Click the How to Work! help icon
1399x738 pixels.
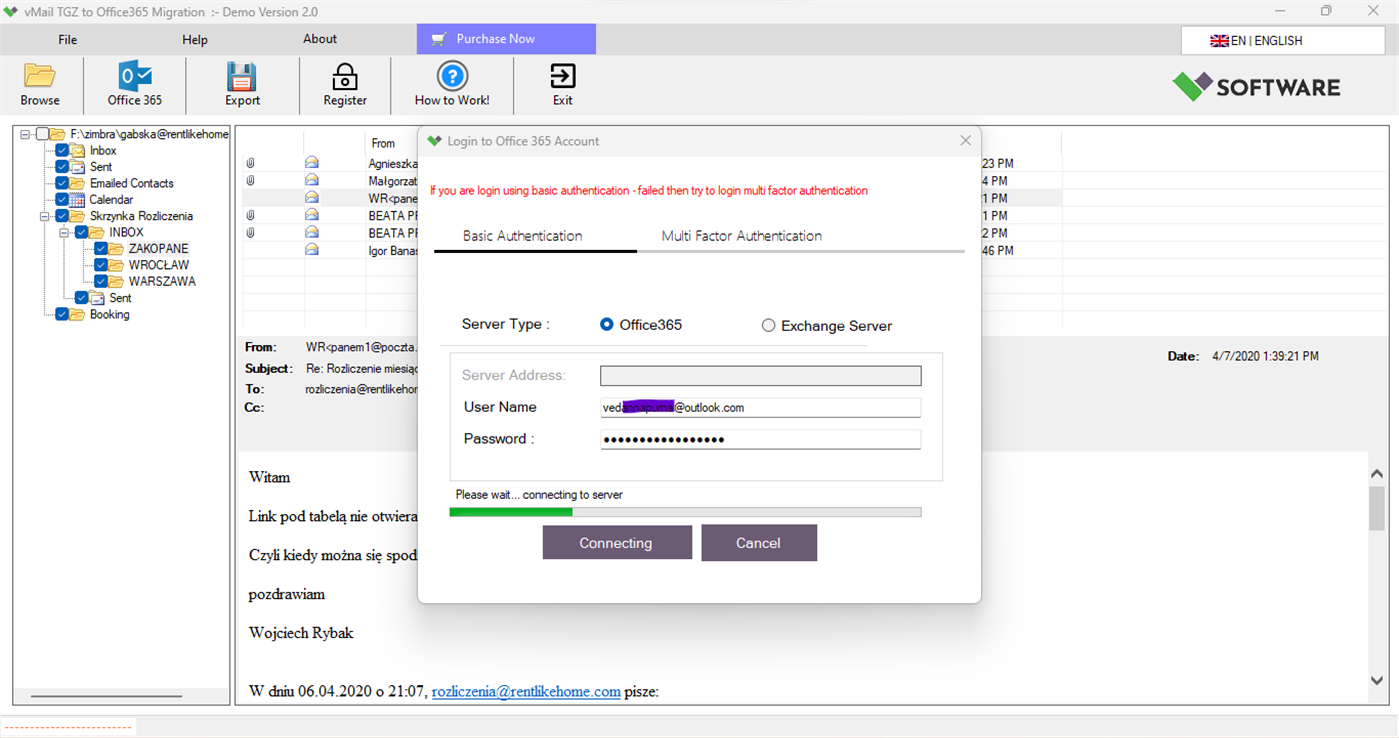[x=452, y=85]
